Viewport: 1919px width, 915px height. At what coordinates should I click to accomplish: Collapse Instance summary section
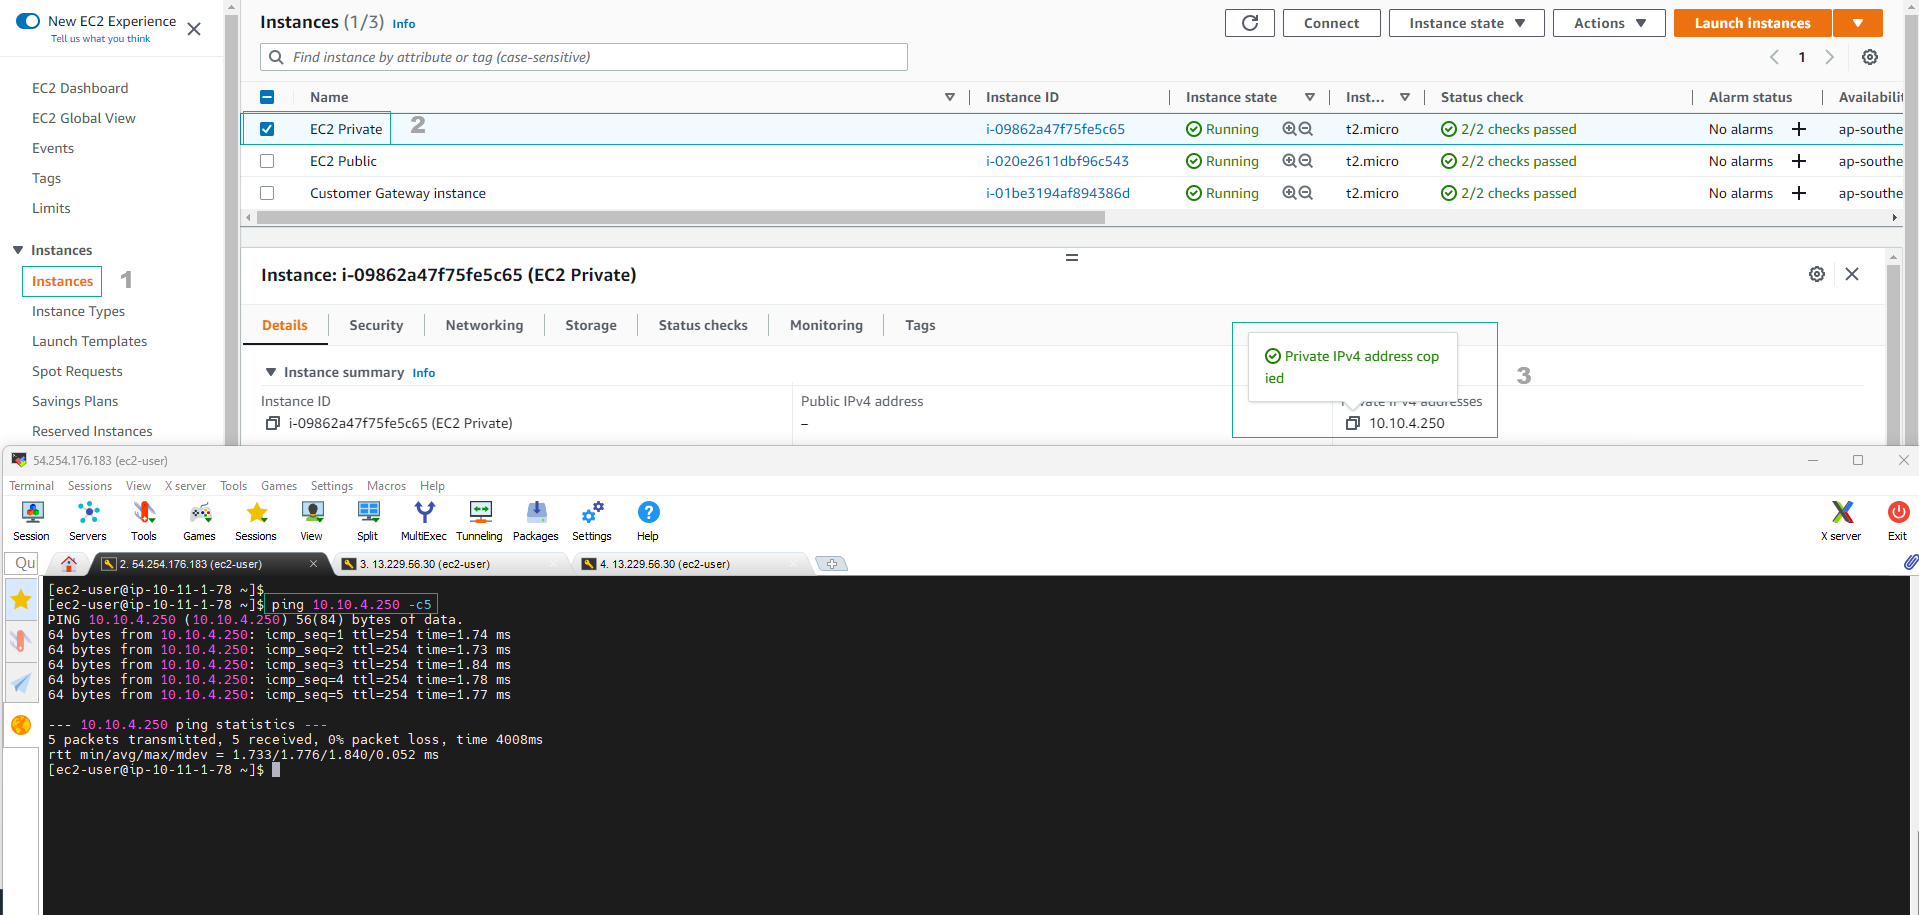point(270,372)
